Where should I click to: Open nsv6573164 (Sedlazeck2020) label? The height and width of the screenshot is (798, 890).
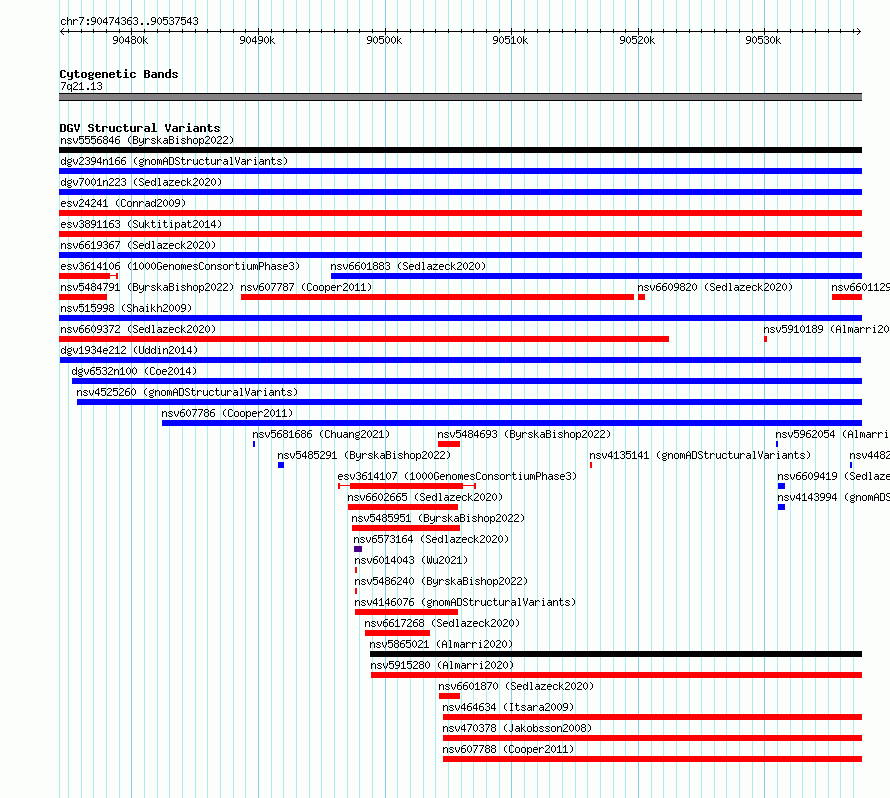431,539
